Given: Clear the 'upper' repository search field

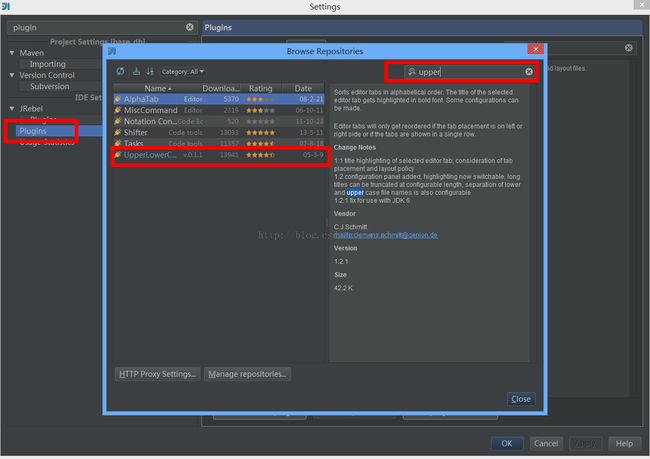Looking at the screenshot, I should 529,72.
